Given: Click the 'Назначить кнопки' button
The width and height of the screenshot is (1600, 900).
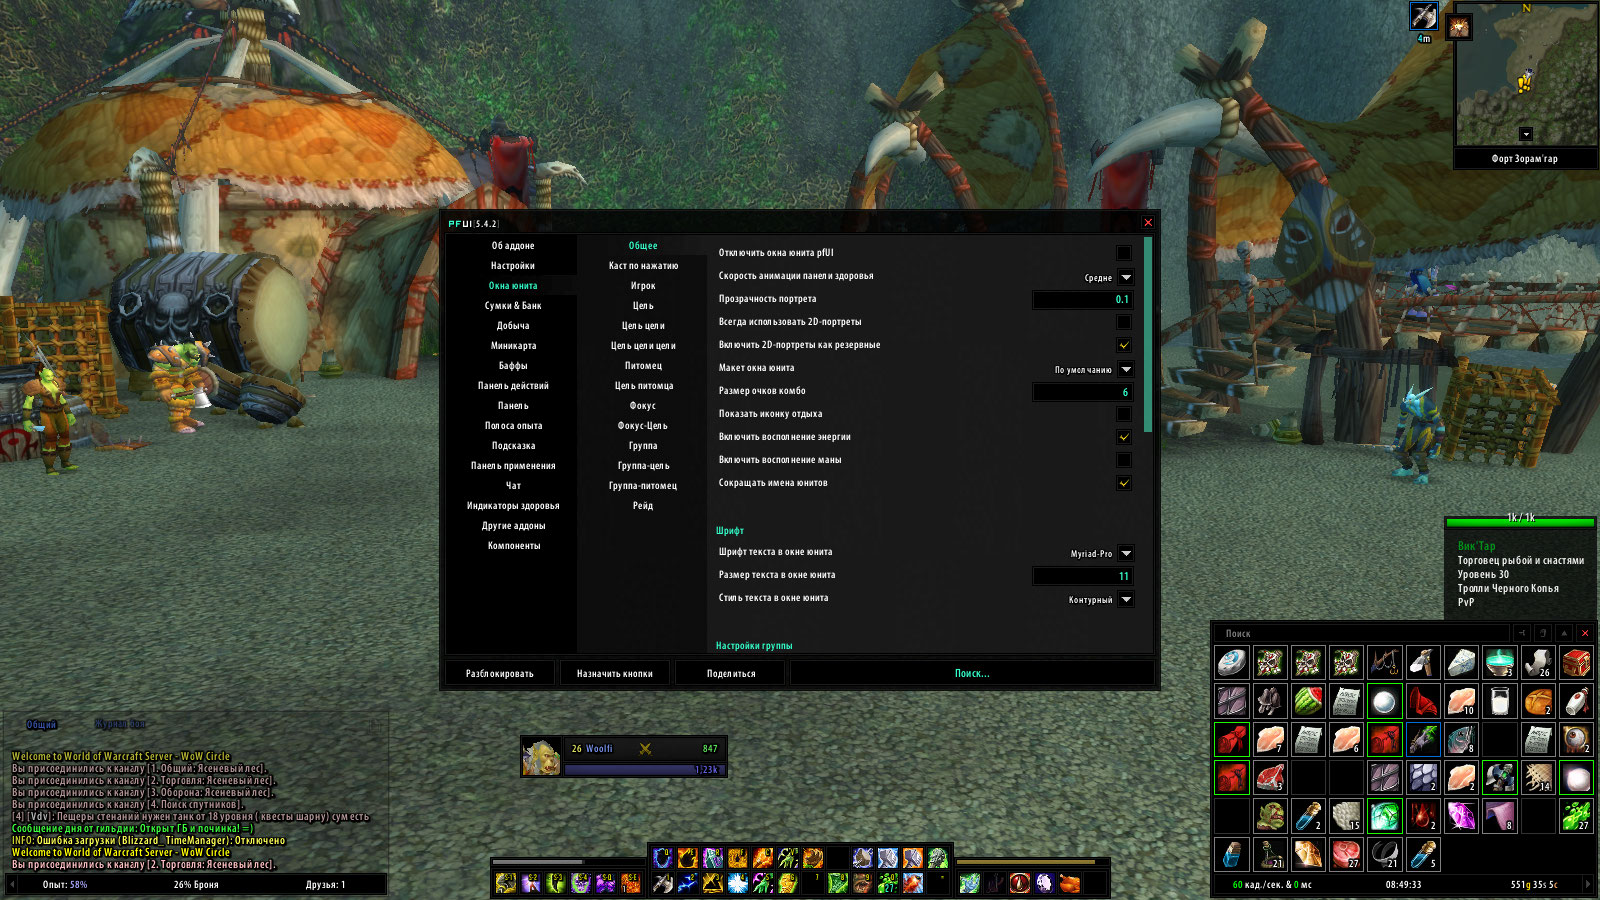Looking at the screenshot, I should (x=615, y=674).
